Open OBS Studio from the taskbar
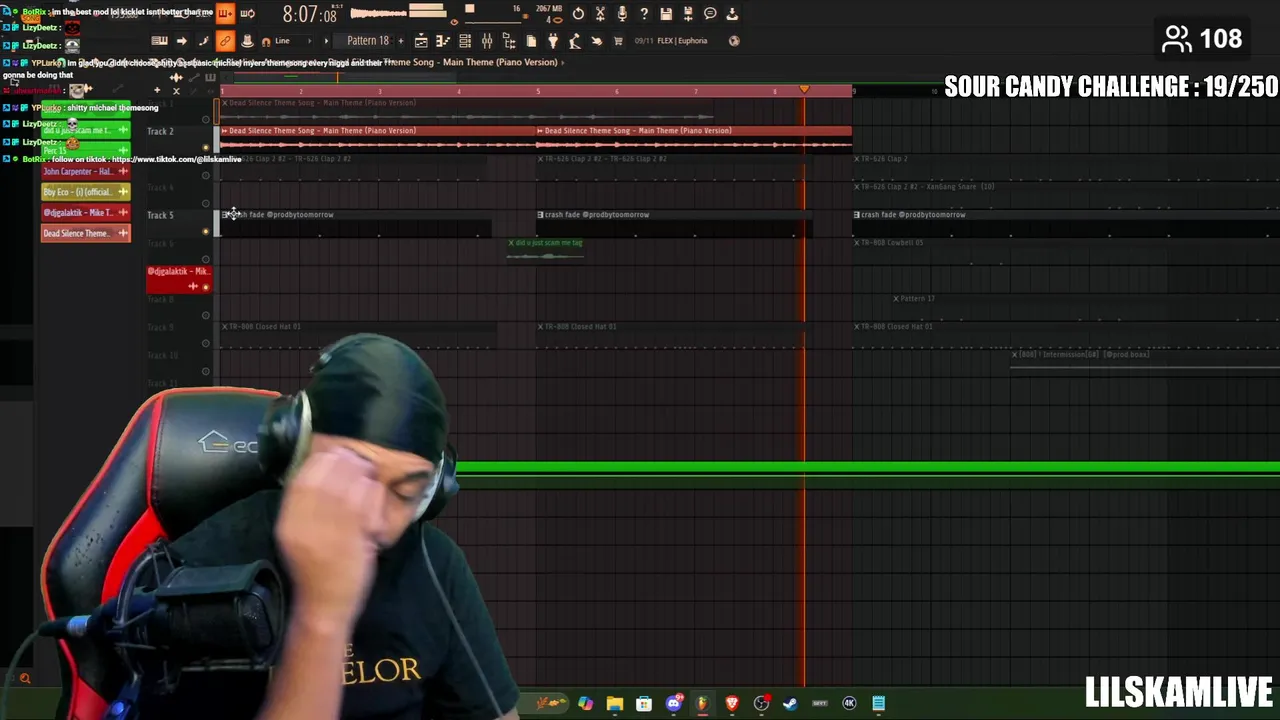 point(761,703)
